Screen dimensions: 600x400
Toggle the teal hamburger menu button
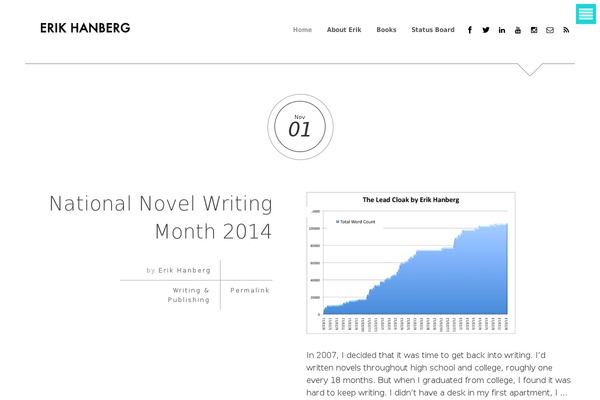(x=586, y=14)
